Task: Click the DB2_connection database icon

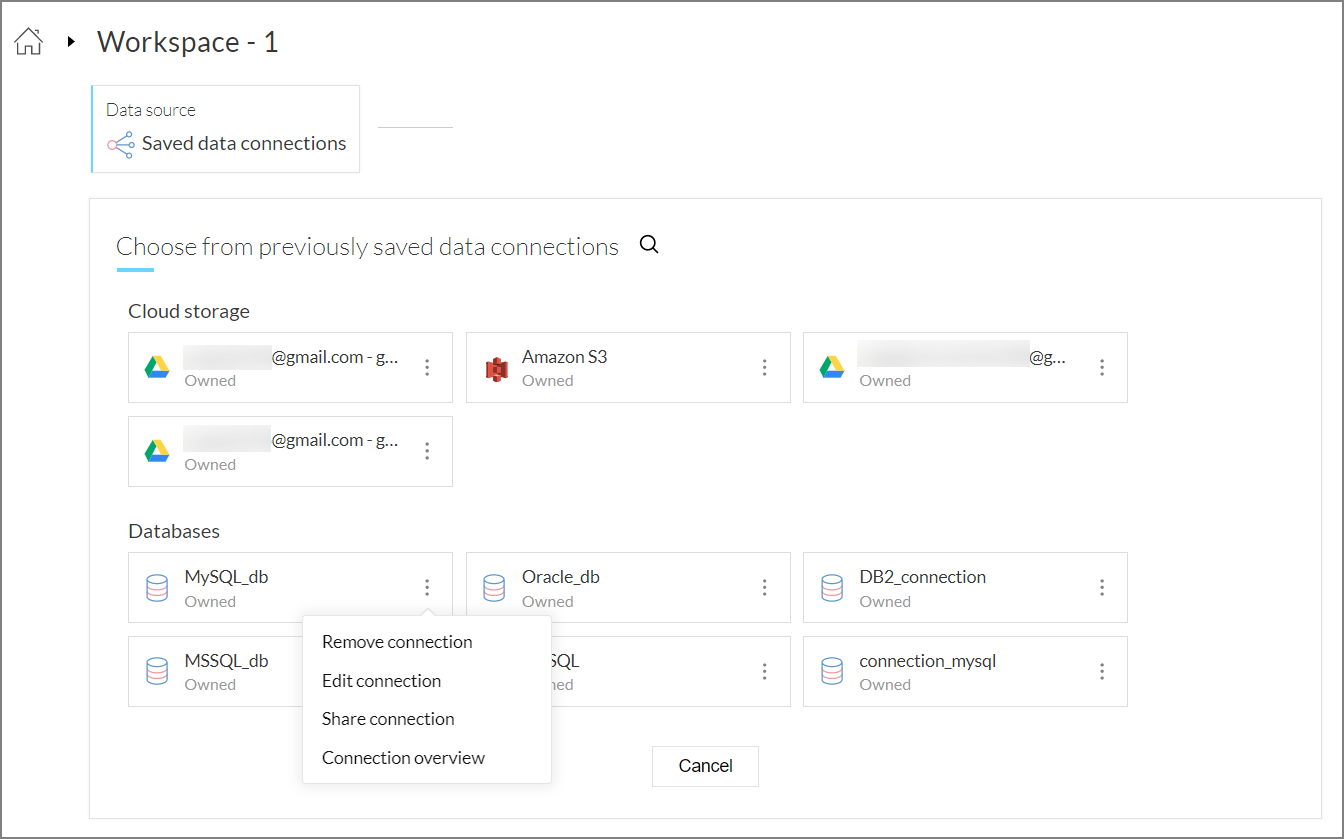Action: tap(831, 588)
